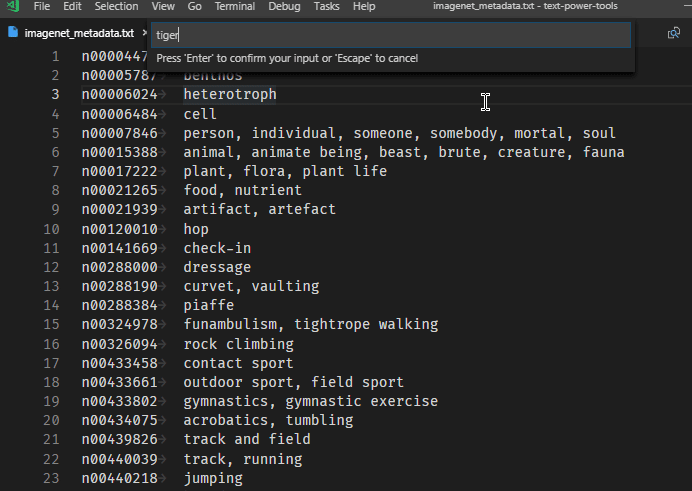Select the imagenet_metadata.txt editor tab

[78, 33]
